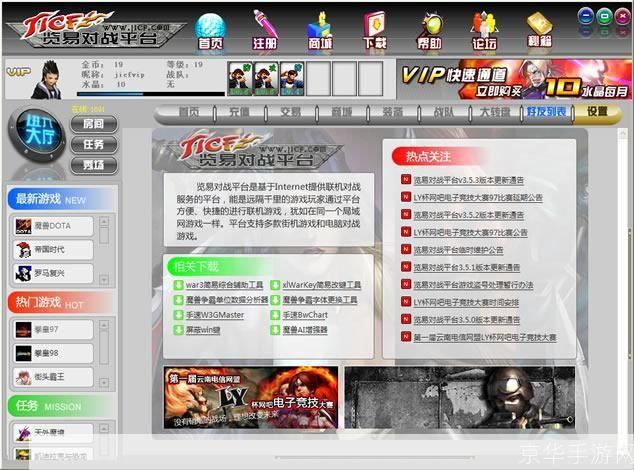Click download arrow beside war3简易综合辅助工具

point(178,285)
